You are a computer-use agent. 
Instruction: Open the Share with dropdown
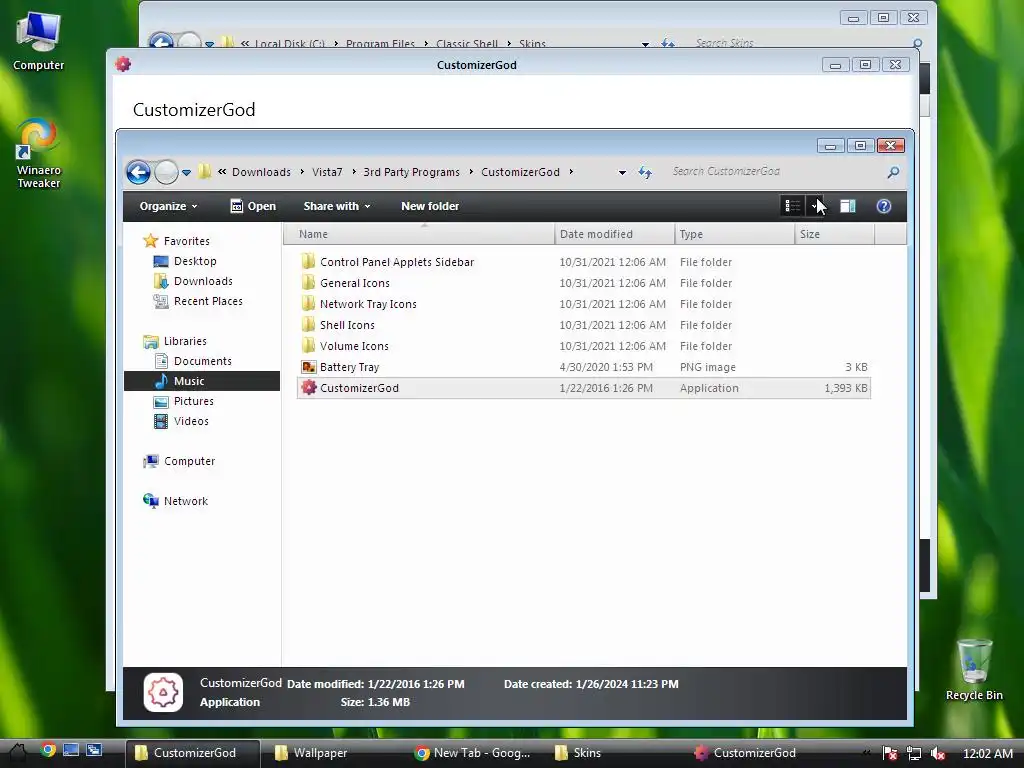pyautogui.click(x=336, y=206)
